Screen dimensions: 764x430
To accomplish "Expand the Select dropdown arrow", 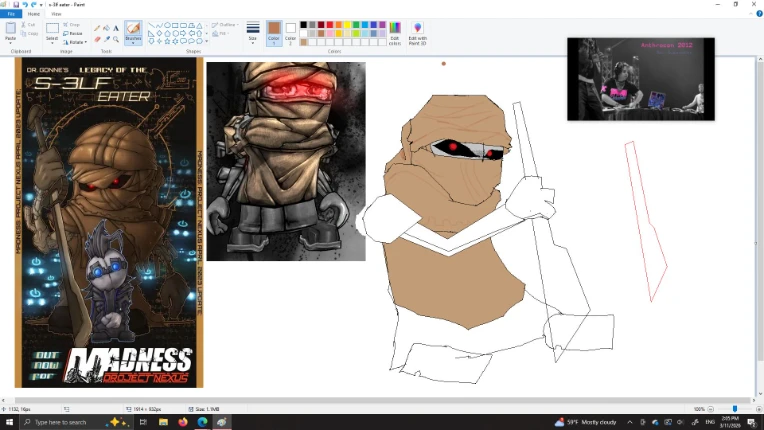I will click(x=52, y=43).
